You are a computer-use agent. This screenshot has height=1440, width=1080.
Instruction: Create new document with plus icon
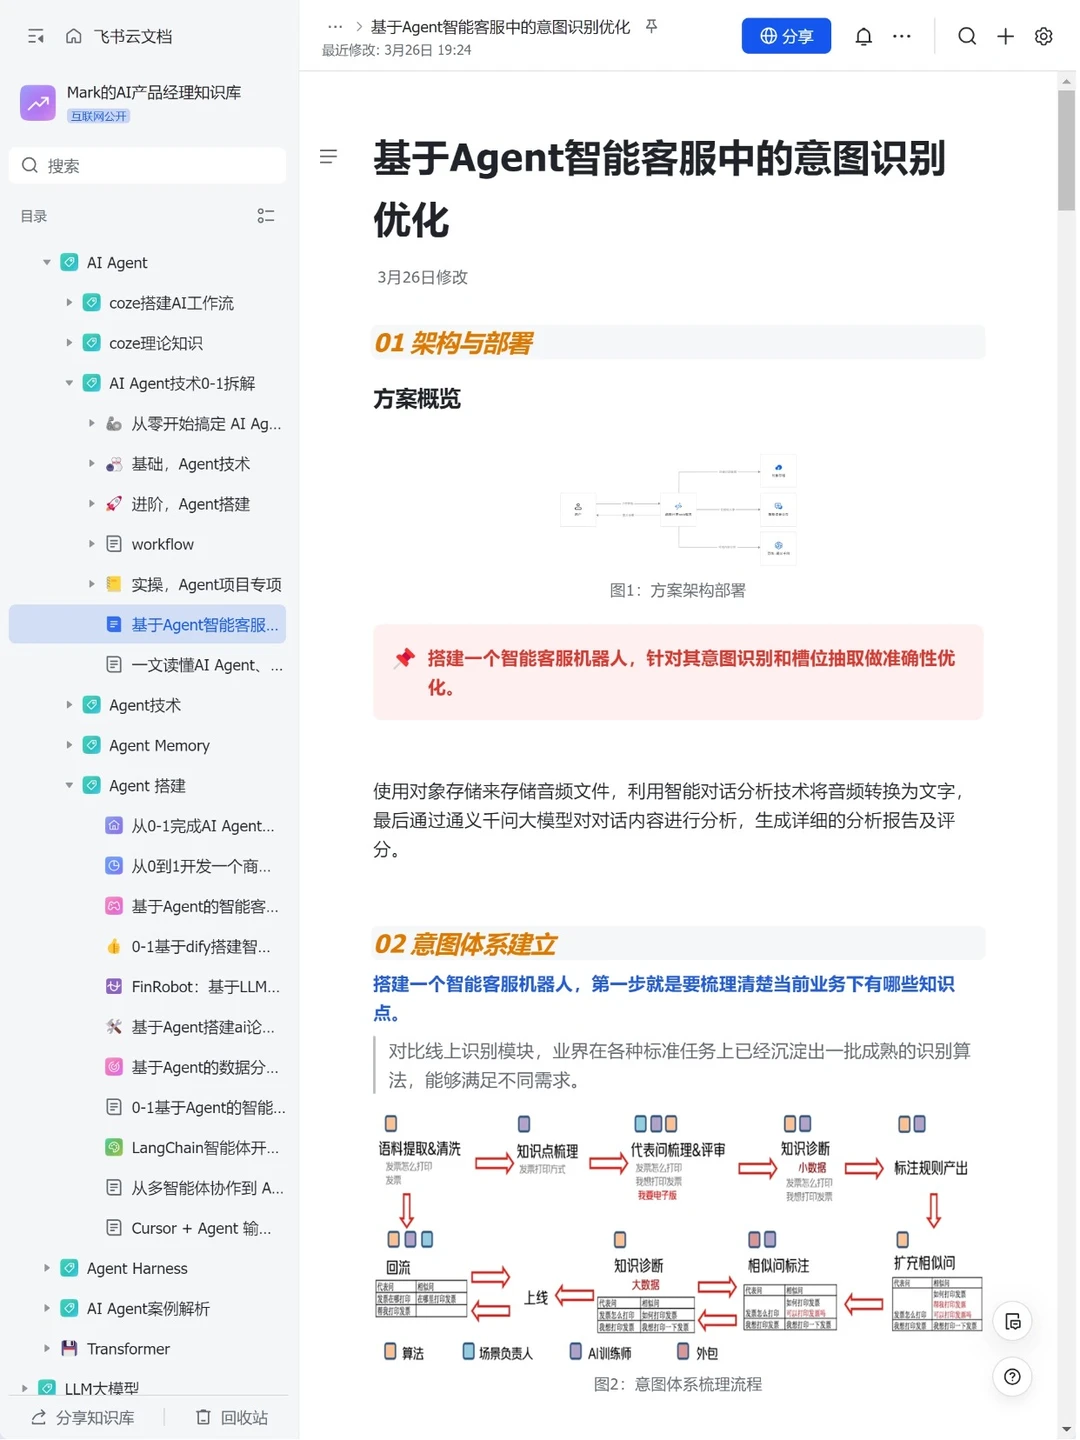pyautogui.click(x=1006, y=37)
